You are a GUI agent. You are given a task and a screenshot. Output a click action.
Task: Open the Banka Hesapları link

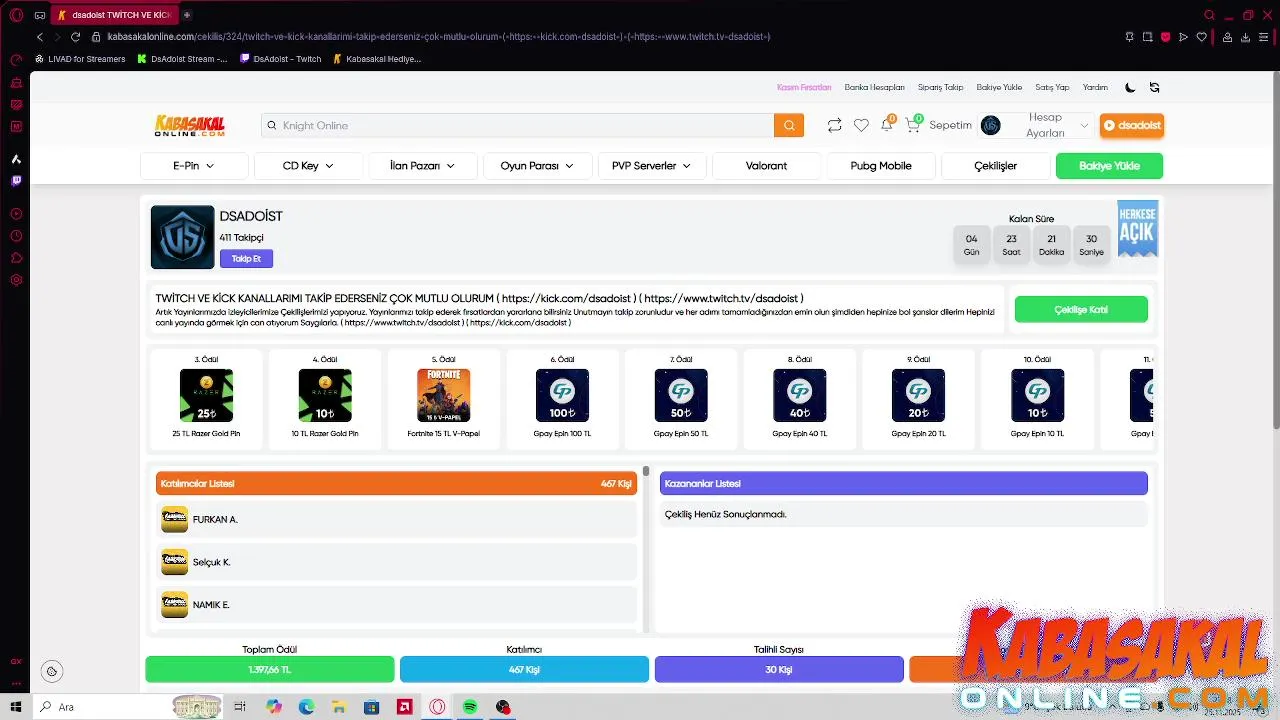pyautogui.click(x=874, y=87)
